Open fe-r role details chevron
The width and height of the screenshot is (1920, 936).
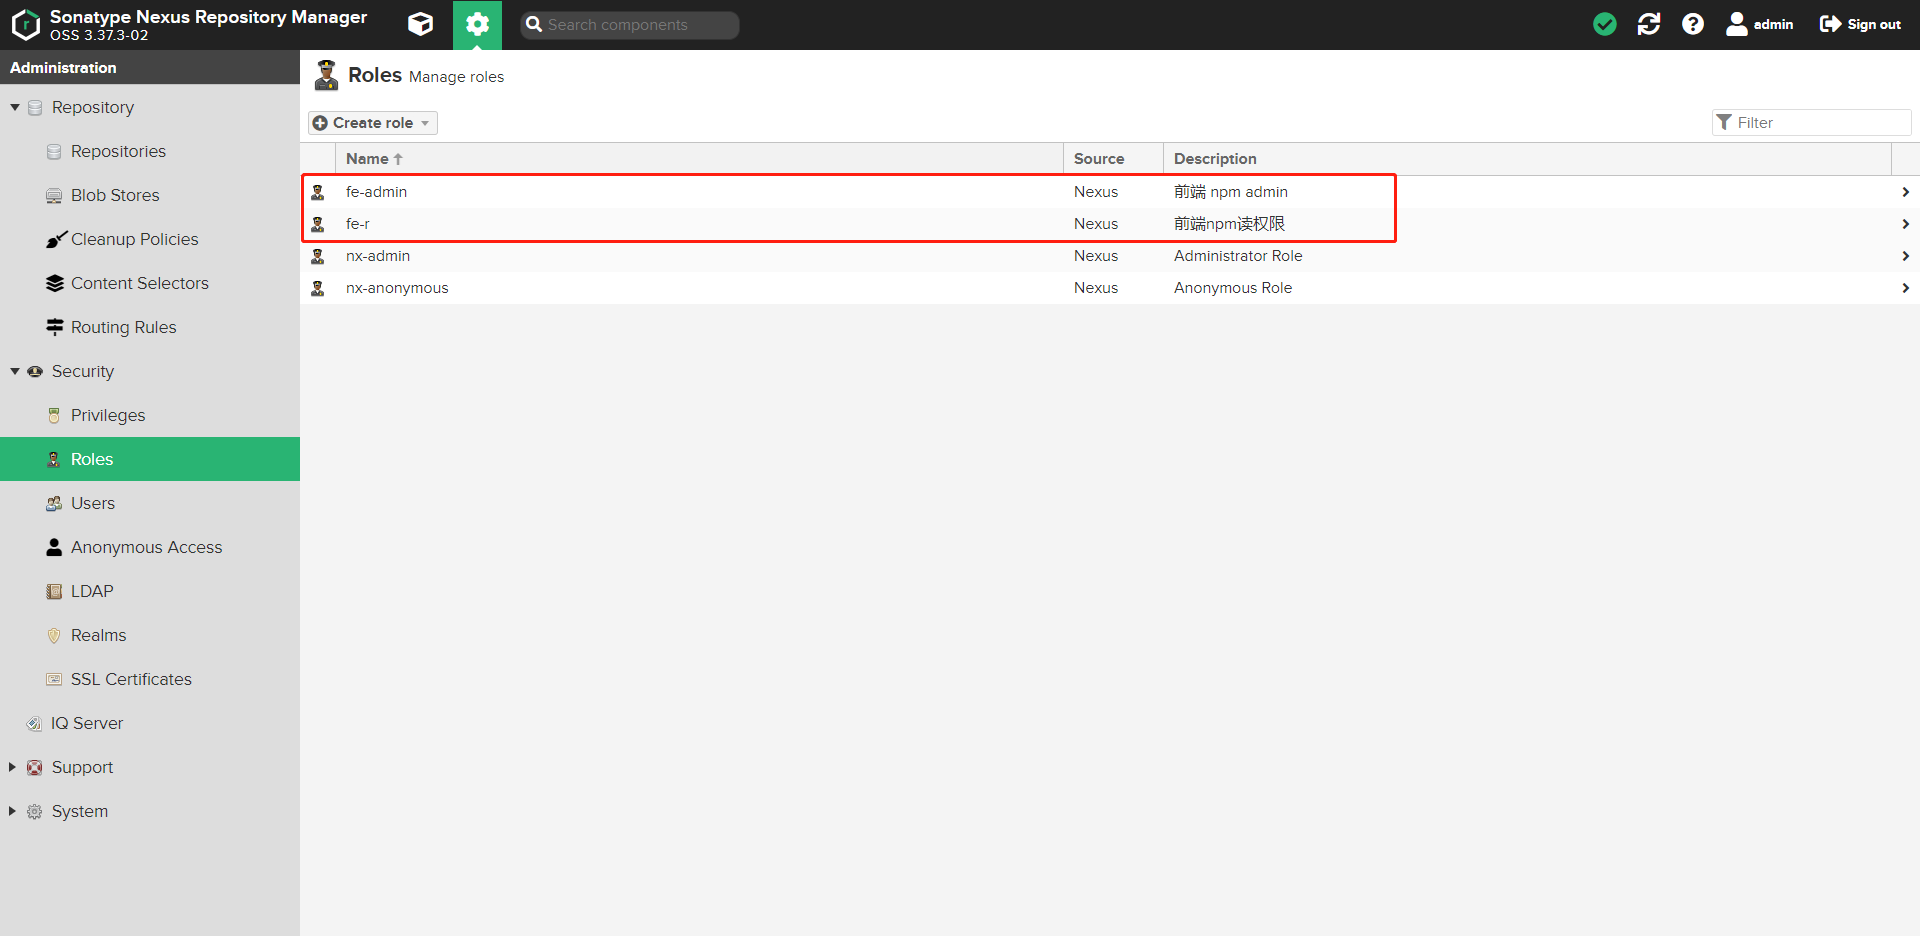pos(1905,224)
